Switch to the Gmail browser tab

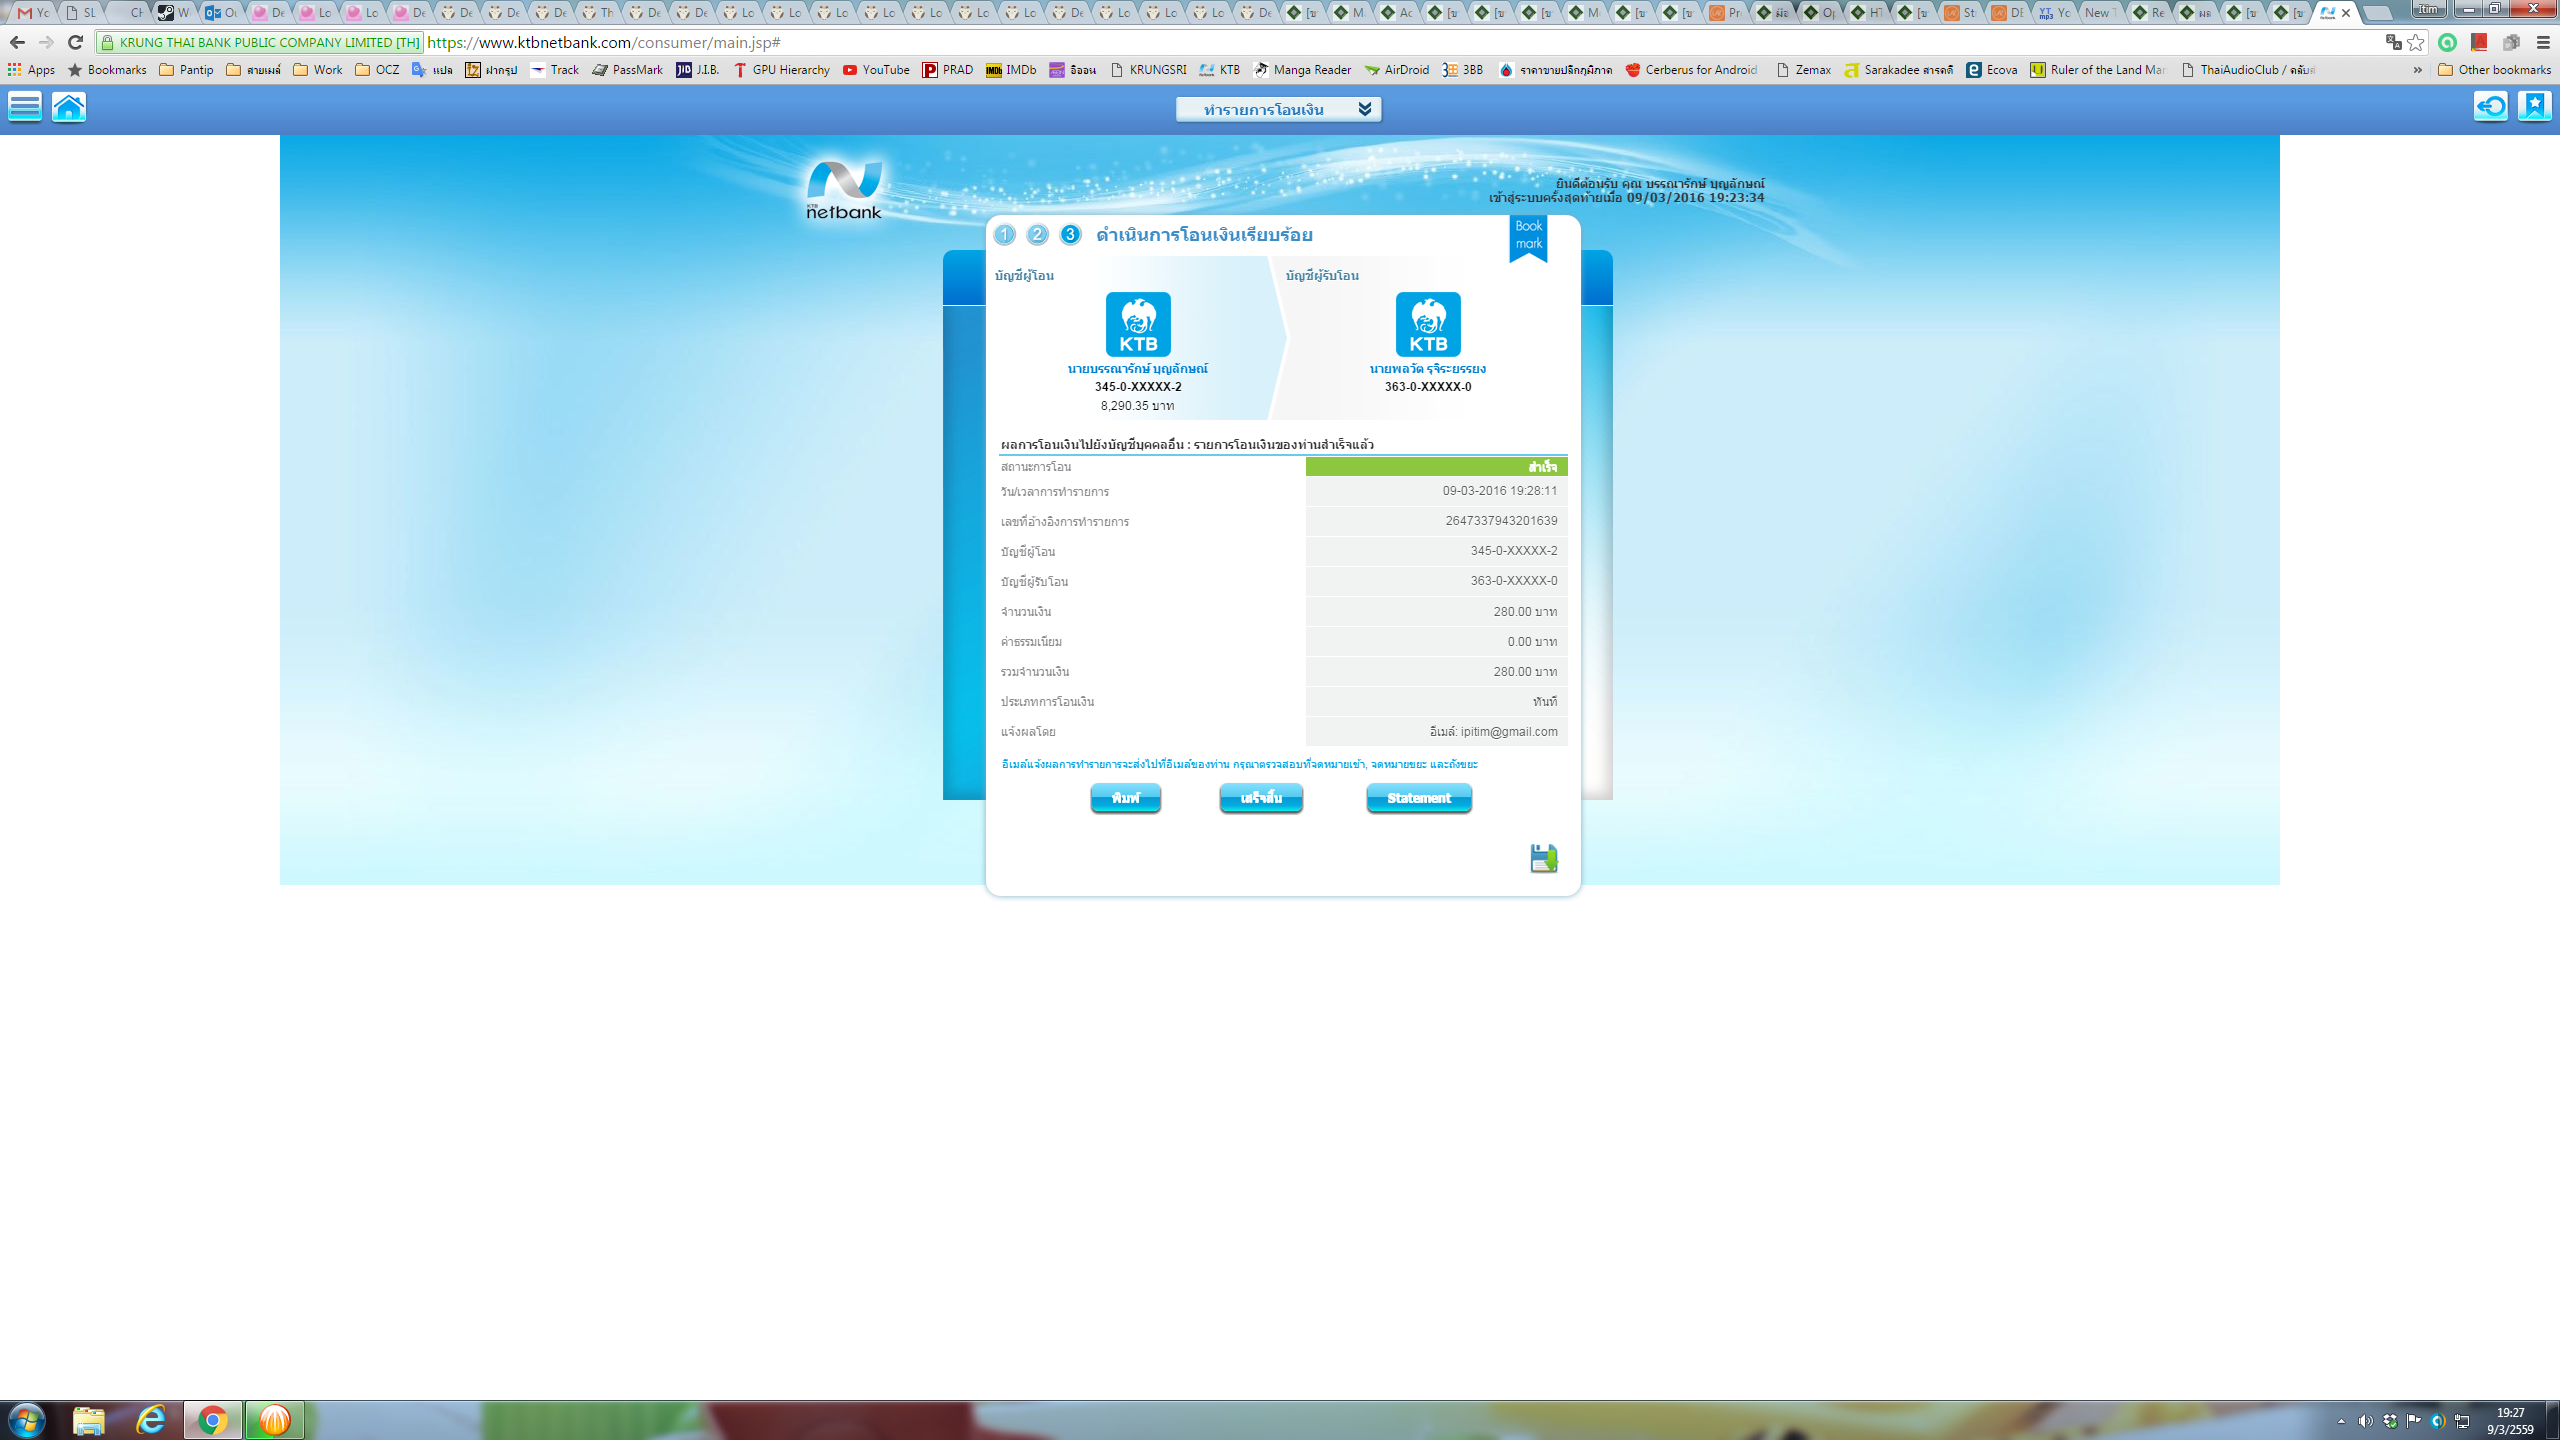click(x=33, y=13)
